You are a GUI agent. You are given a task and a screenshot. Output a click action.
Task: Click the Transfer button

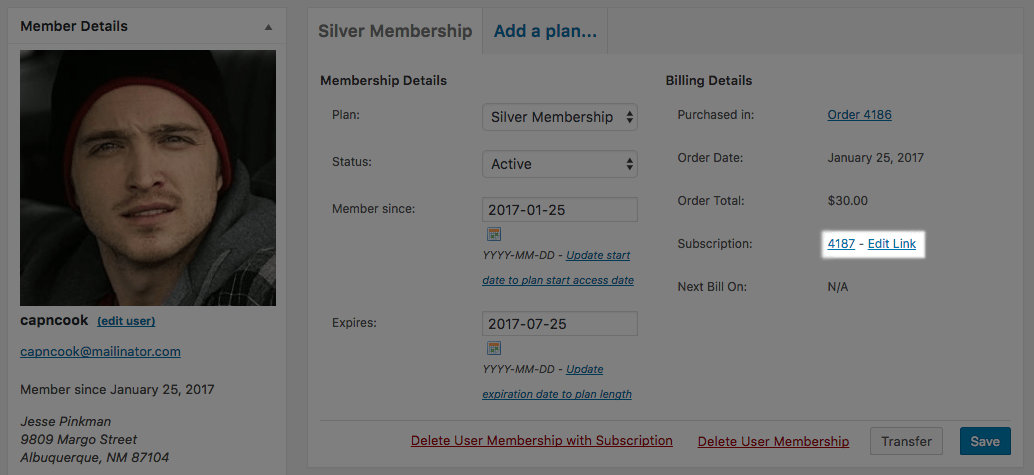906,441
